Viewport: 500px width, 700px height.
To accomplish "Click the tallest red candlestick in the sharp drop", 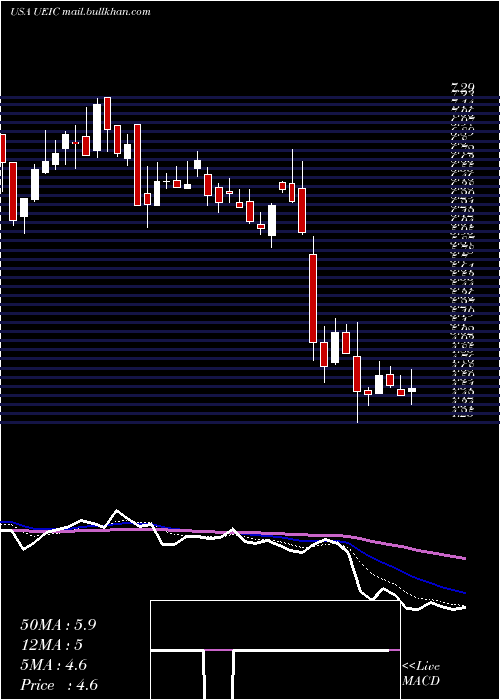I will pyautogui.click(x=313, y=298).
